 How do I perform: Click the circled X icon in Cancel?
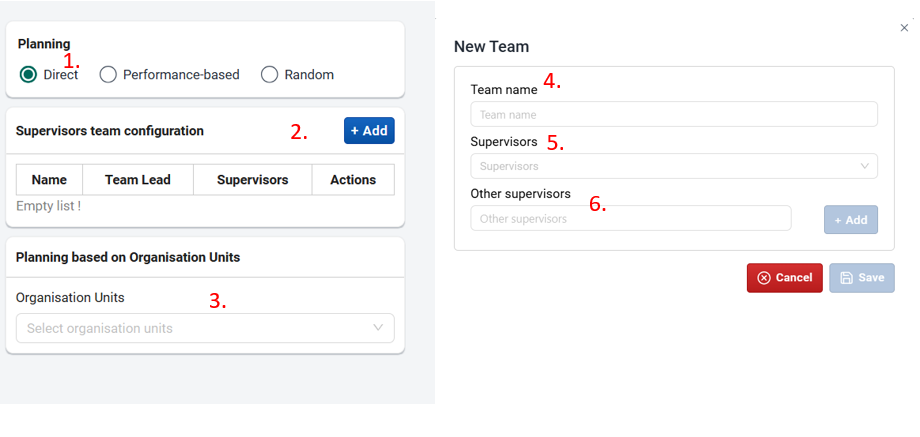(764, 278)
